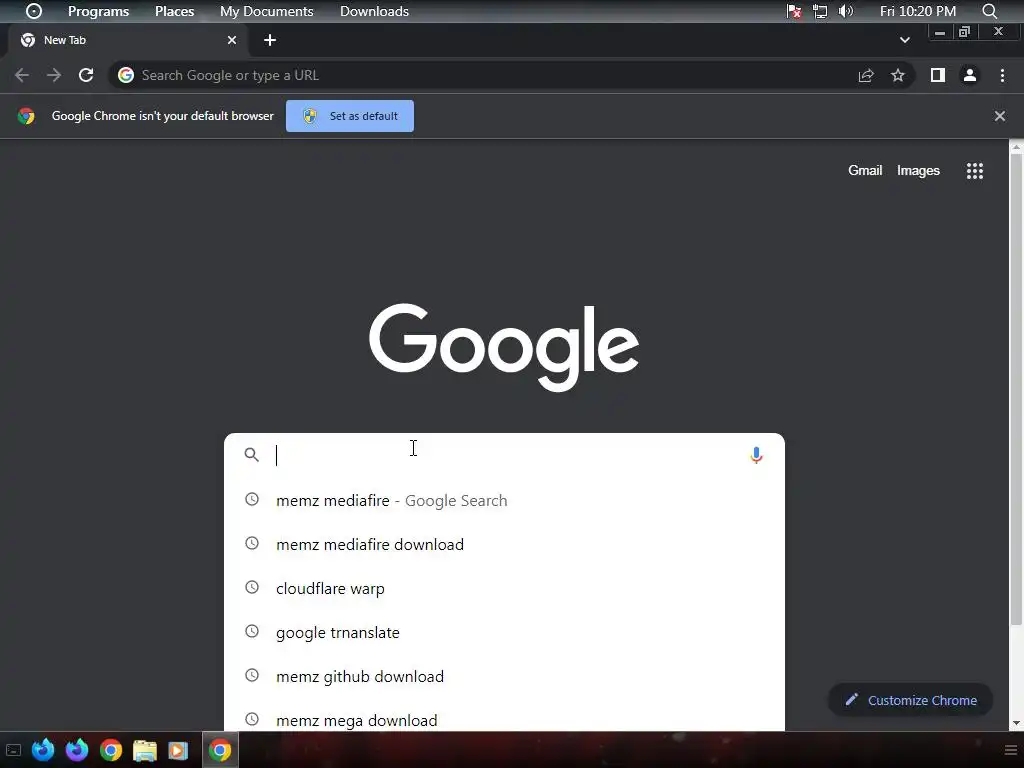The image size is (1024, 768).
Task: Select suggestion google trnanslate
Action: [504, 632]
